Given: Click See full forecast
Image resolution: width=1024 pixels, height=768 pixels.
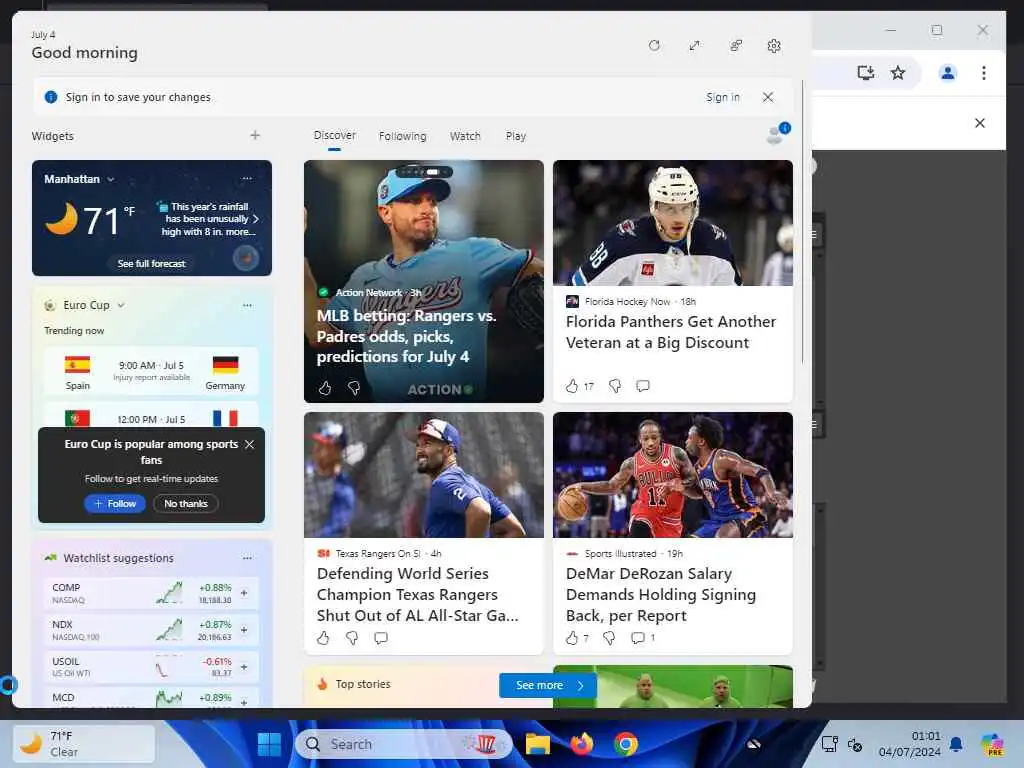Looking at the screenshot, I should (x=152, y=263).
